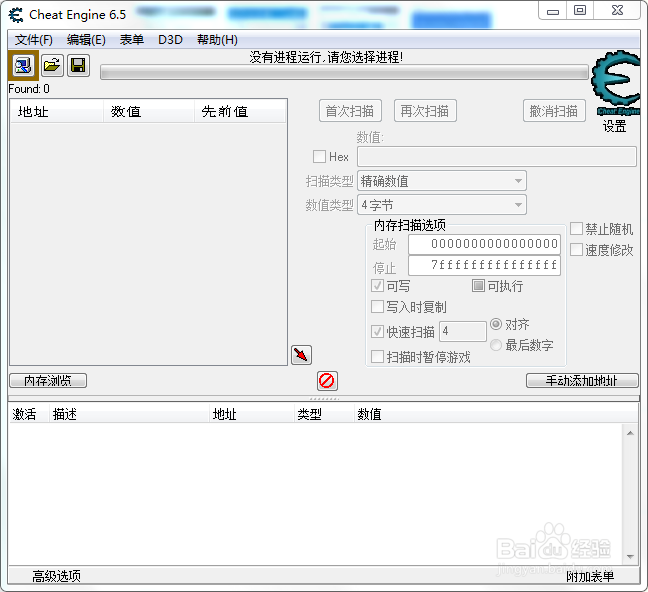
Task: Open the D3D menu
Action: [x=170, y=40]
